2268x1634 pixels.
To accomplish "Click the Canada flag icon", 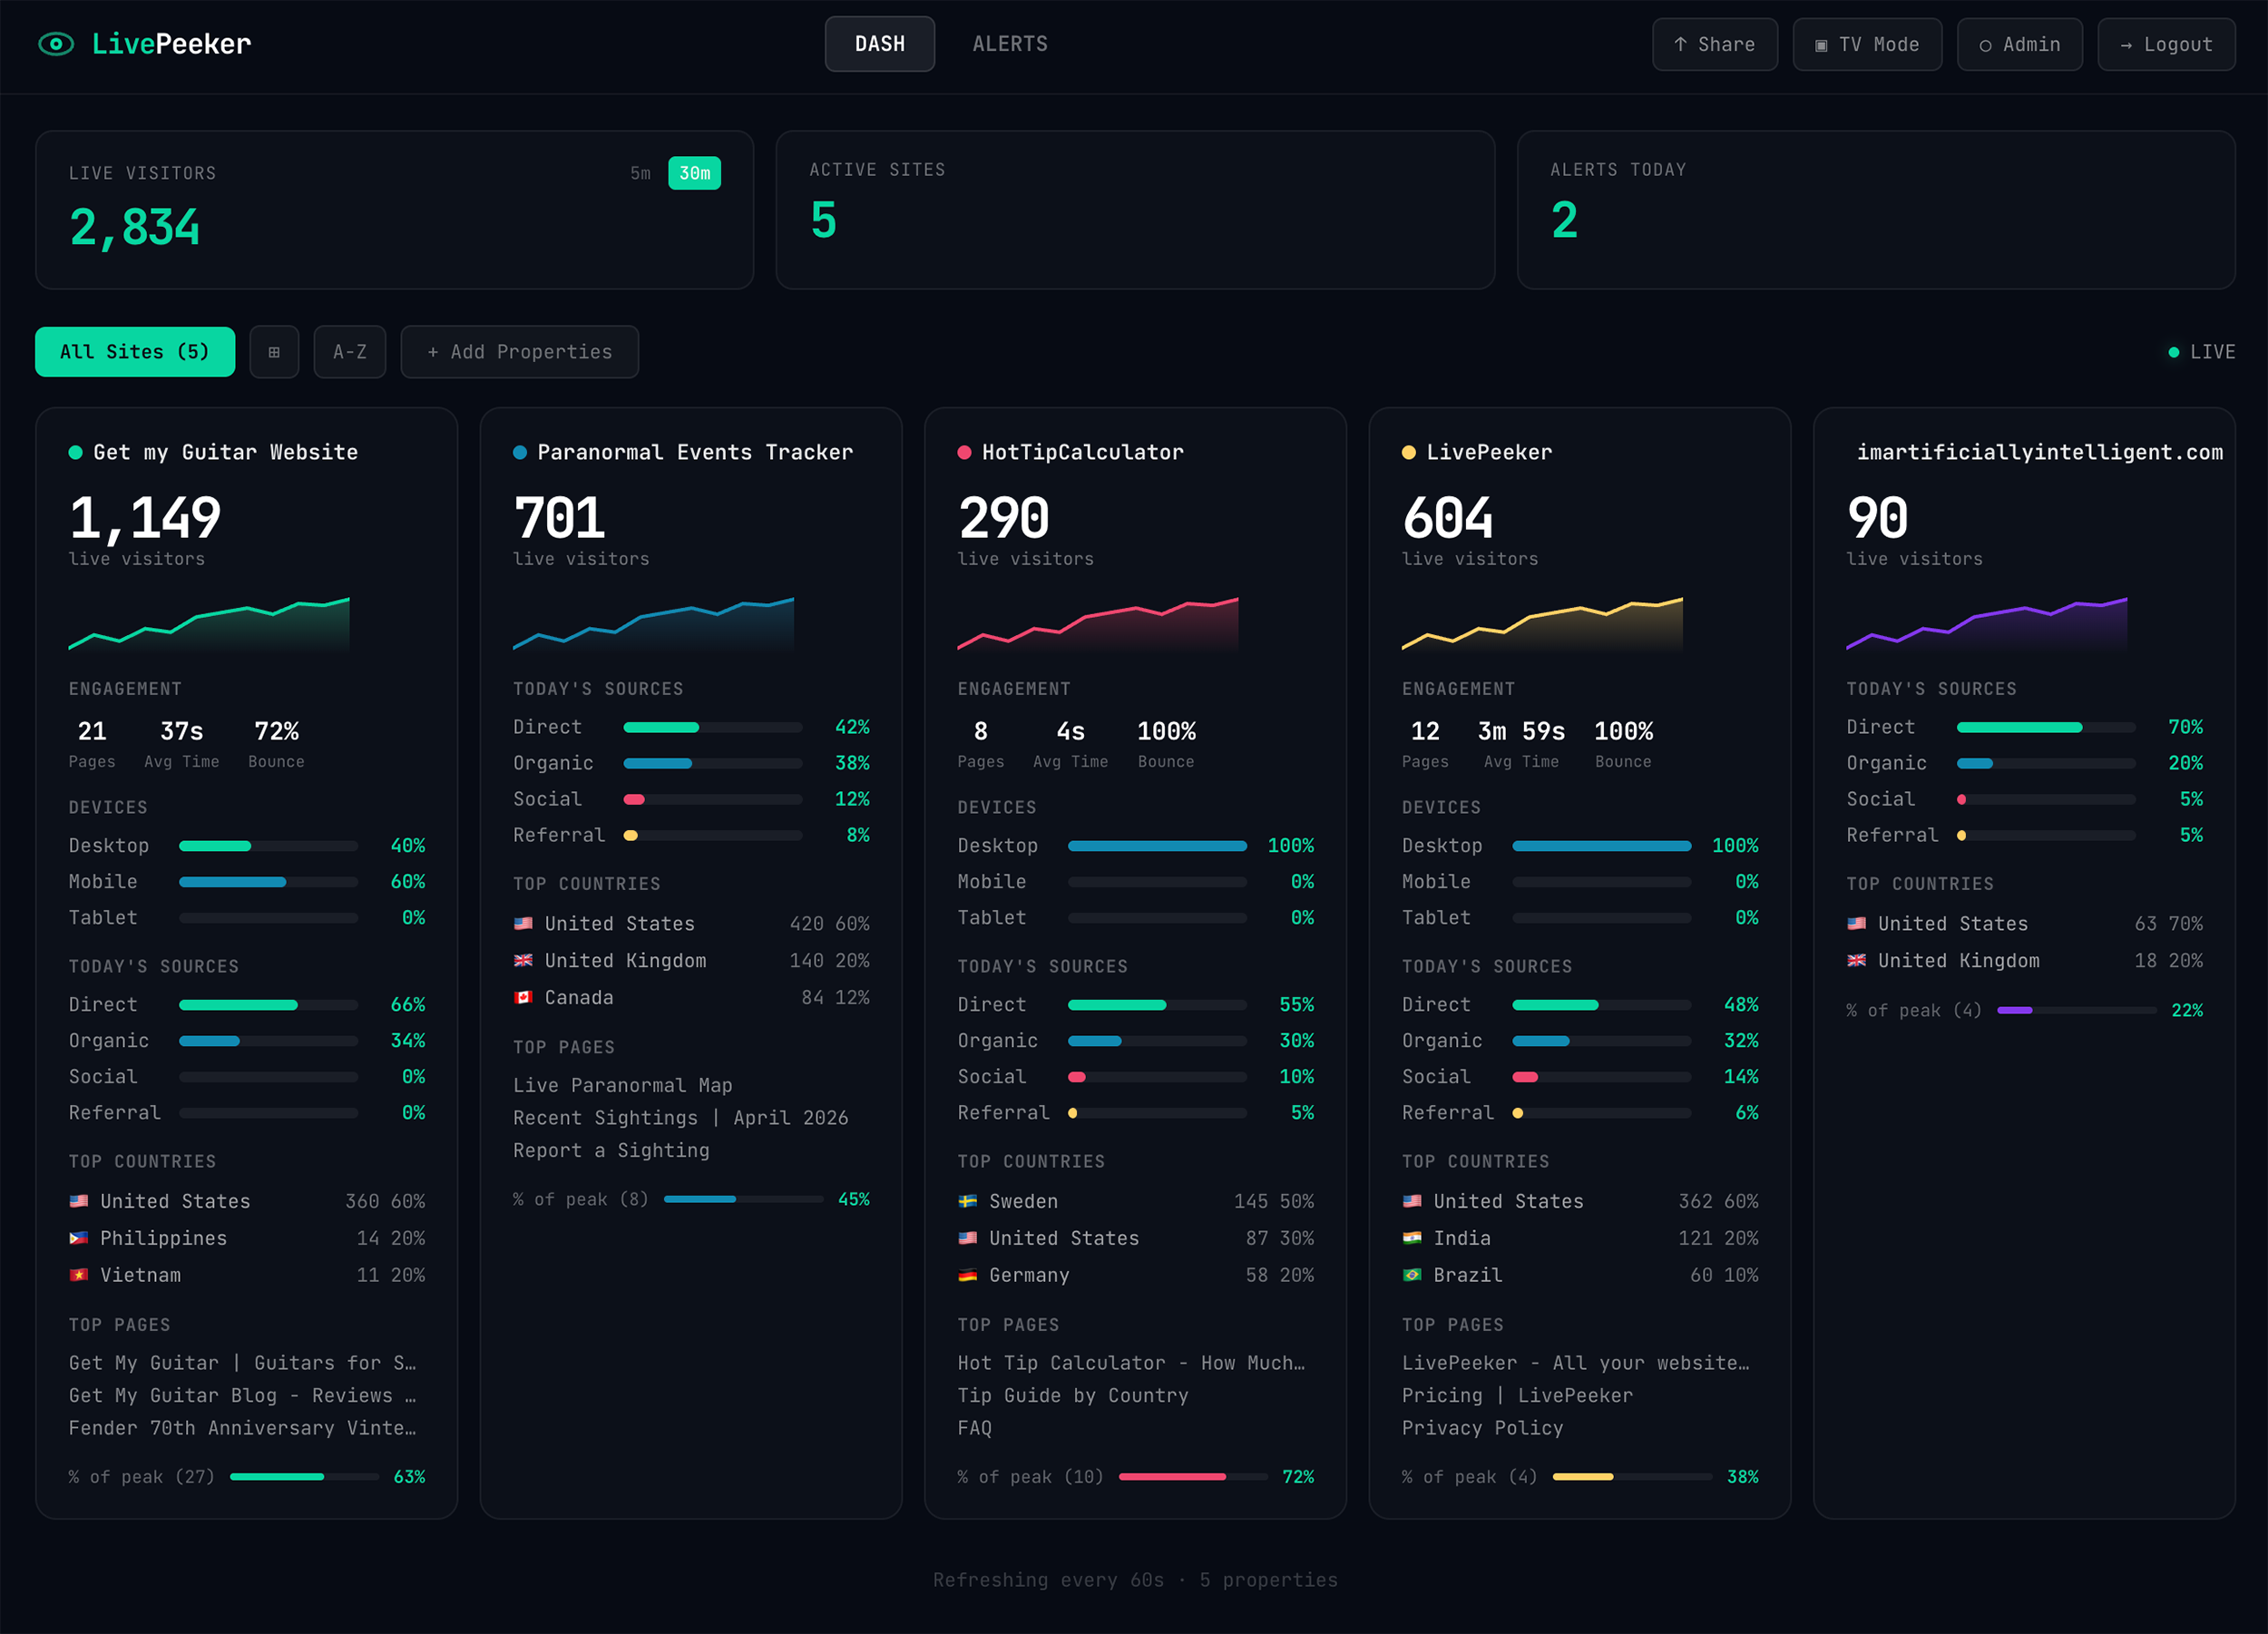I will coord(523,997).
